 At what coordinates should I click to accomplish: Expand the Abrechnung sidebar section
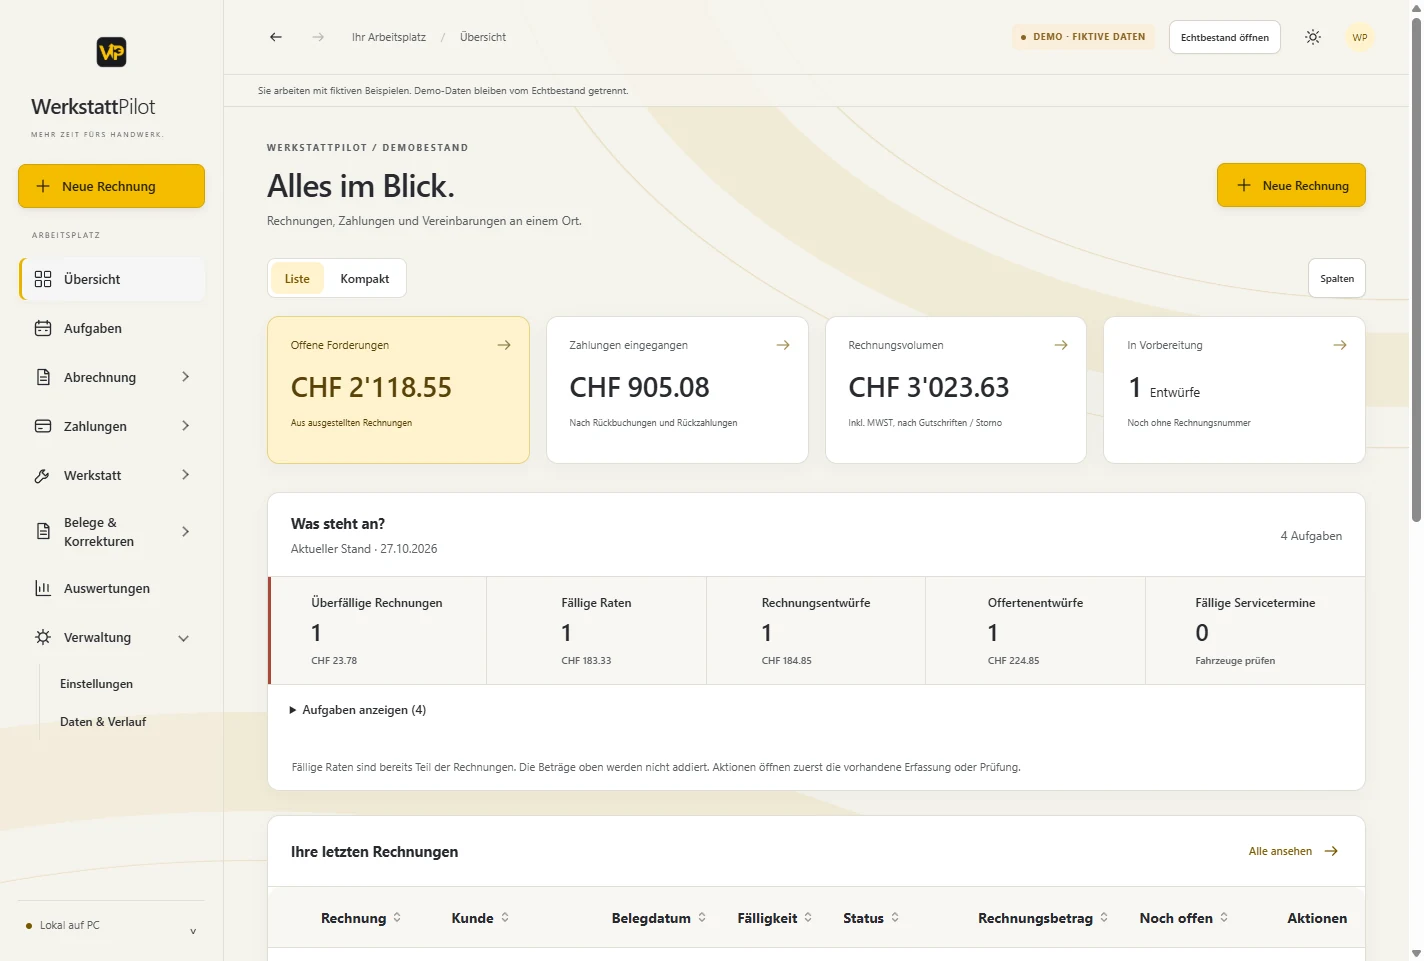point(112,377)
